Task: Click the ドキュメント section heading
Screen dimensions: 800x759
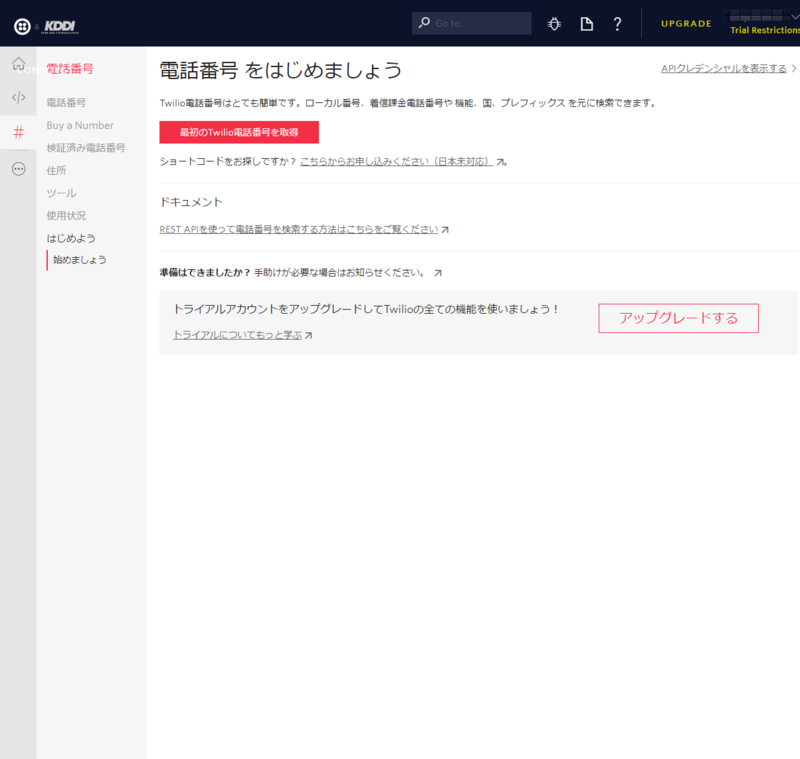Action: [191, 202]
